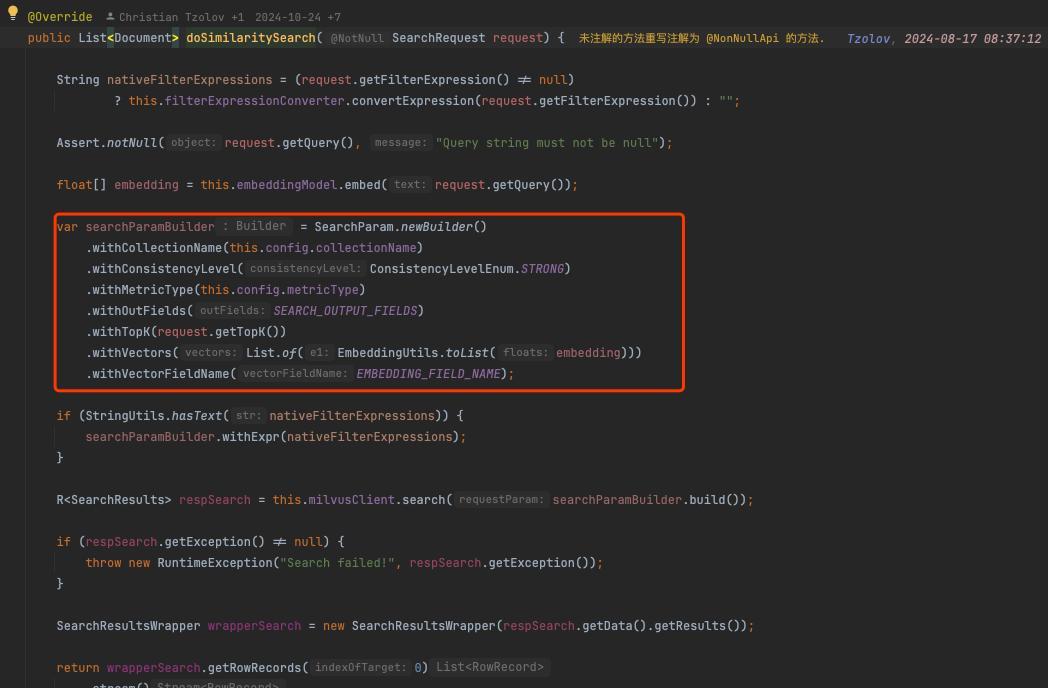
Task: Click 'new SearchResultsWrapper' constructor call
Action: [x=410, y=626]
